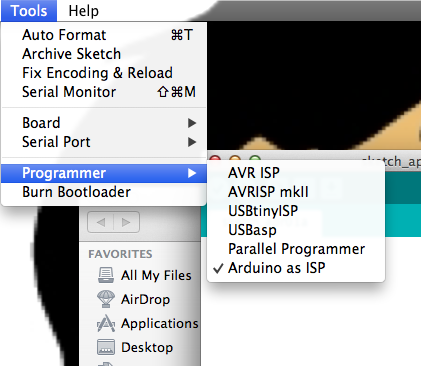
Task: Choose Auto Format from Tools menu
Action: (104, 35)
